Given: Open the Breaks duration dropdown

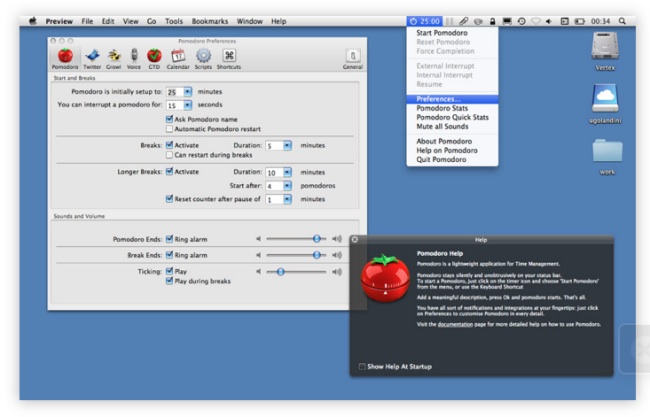Looking at the screenshot, I should point(287,144).
